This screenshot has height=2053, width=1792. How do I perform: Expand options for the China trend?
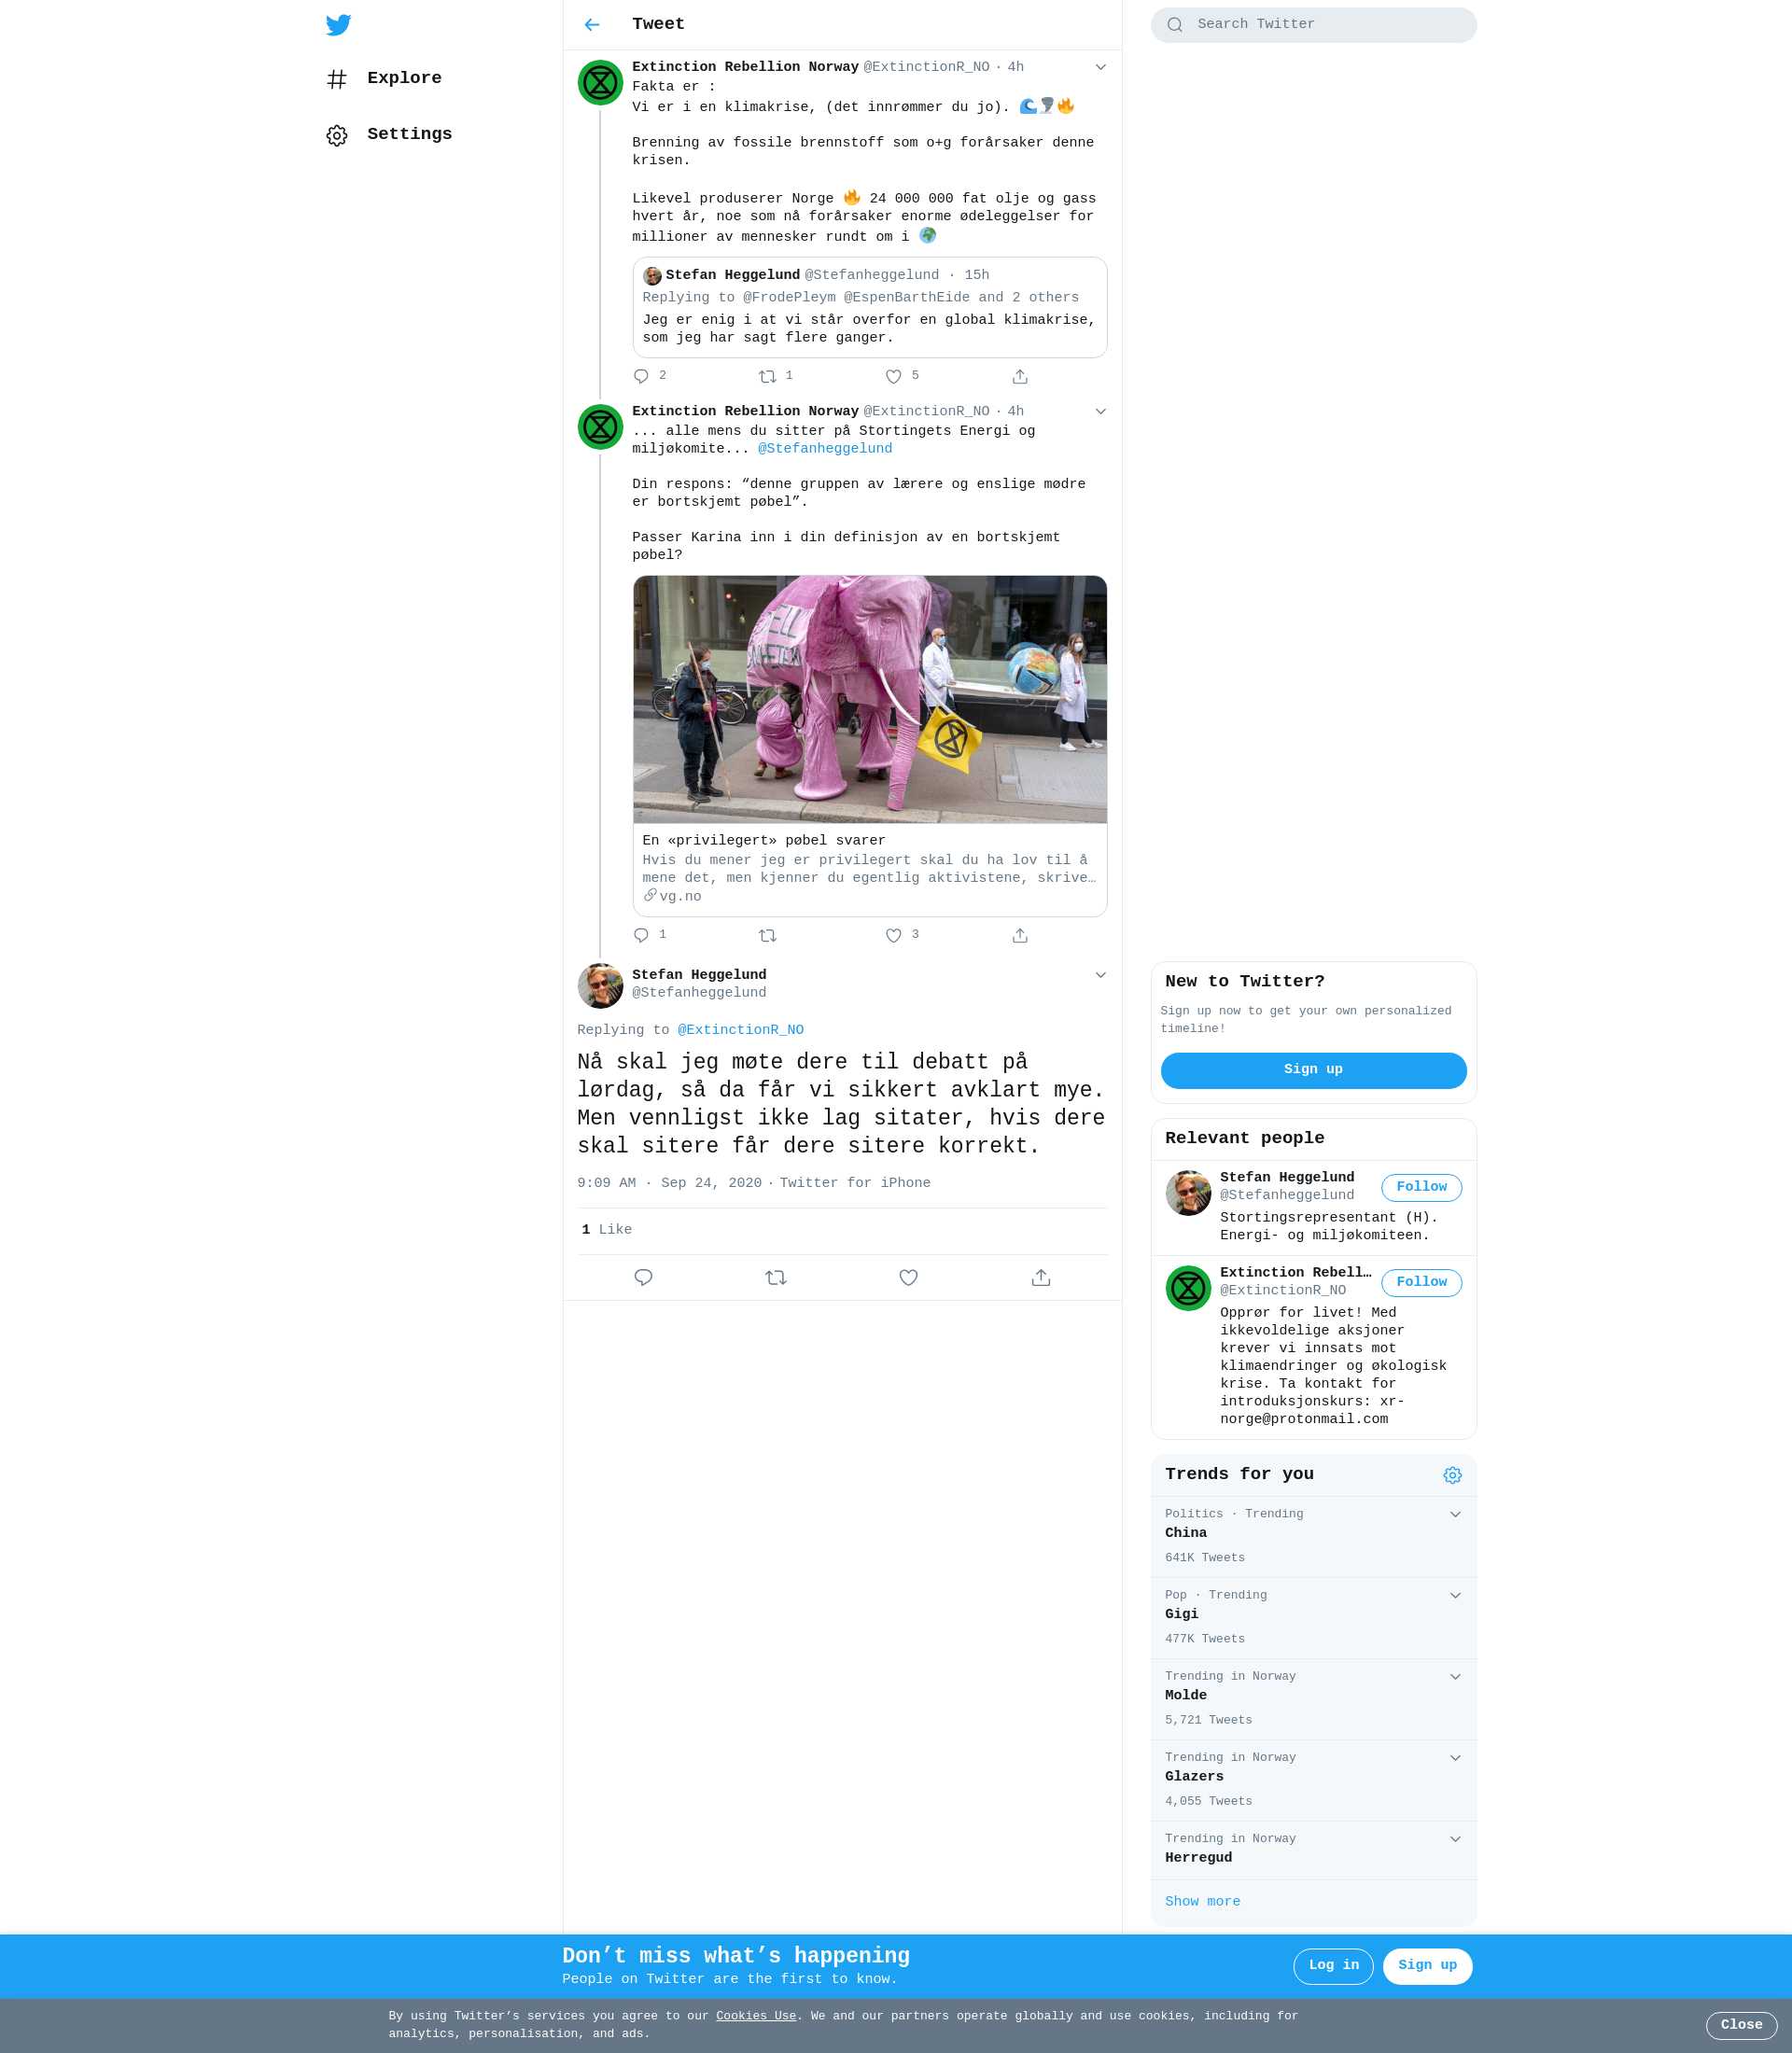[1455, 1514]
